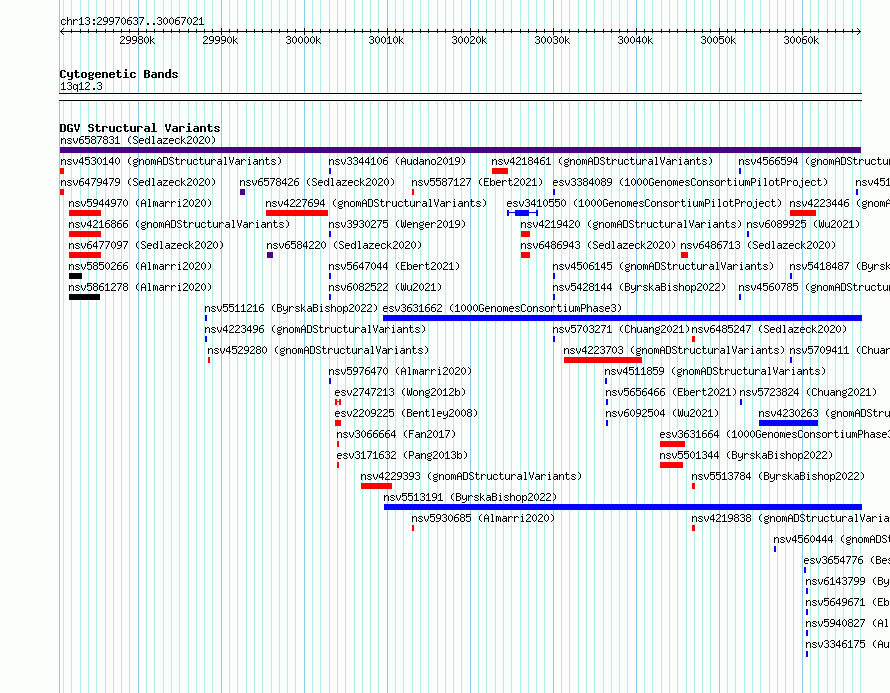Click nsv6479479 (Sedlazeck2020) label
The width and height of the screenshot is (890, 693).
(138, 182)
